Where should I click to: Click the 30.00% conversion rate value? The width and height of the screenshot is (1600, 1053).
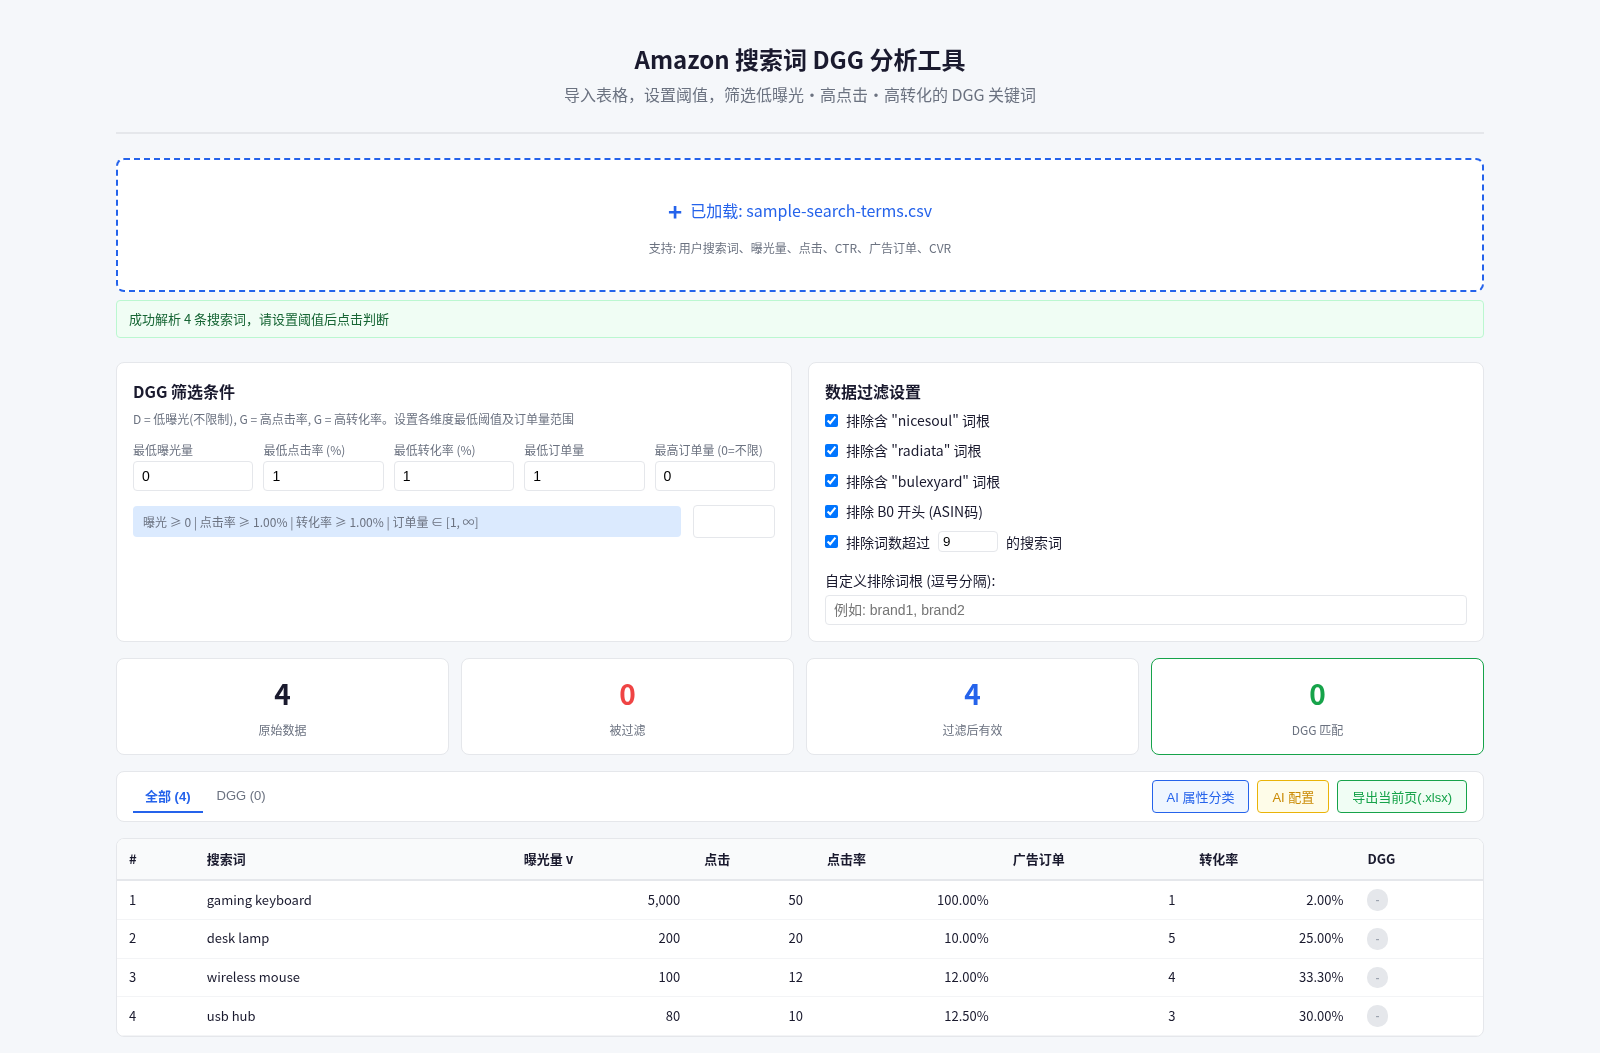1321,1017
